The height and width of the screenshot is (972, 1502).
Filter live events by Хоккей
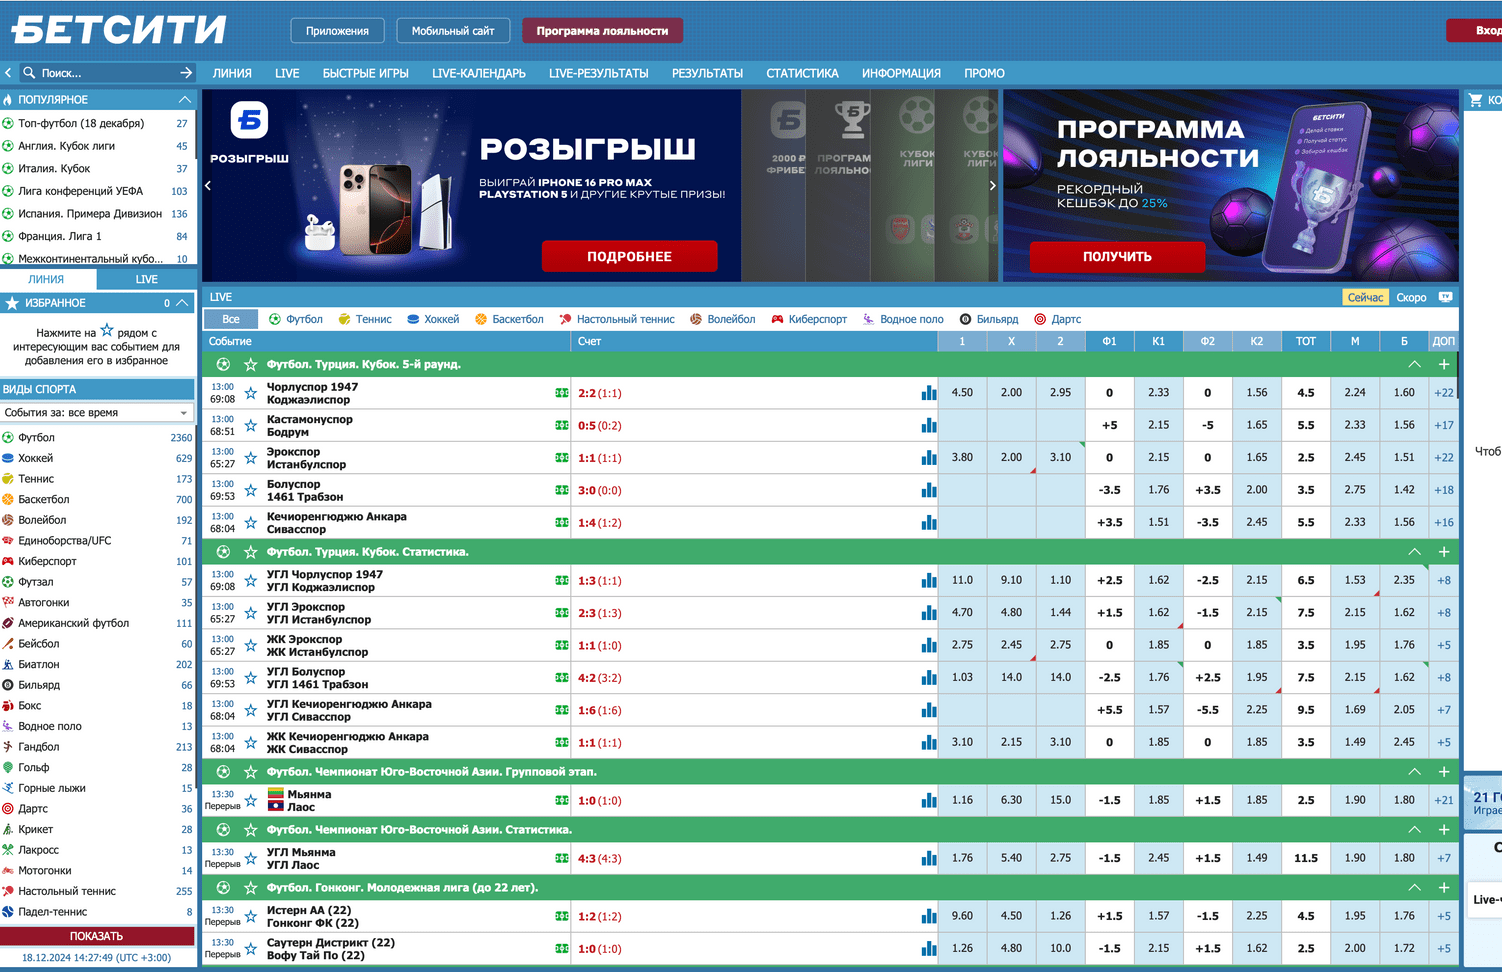(433, 319)
